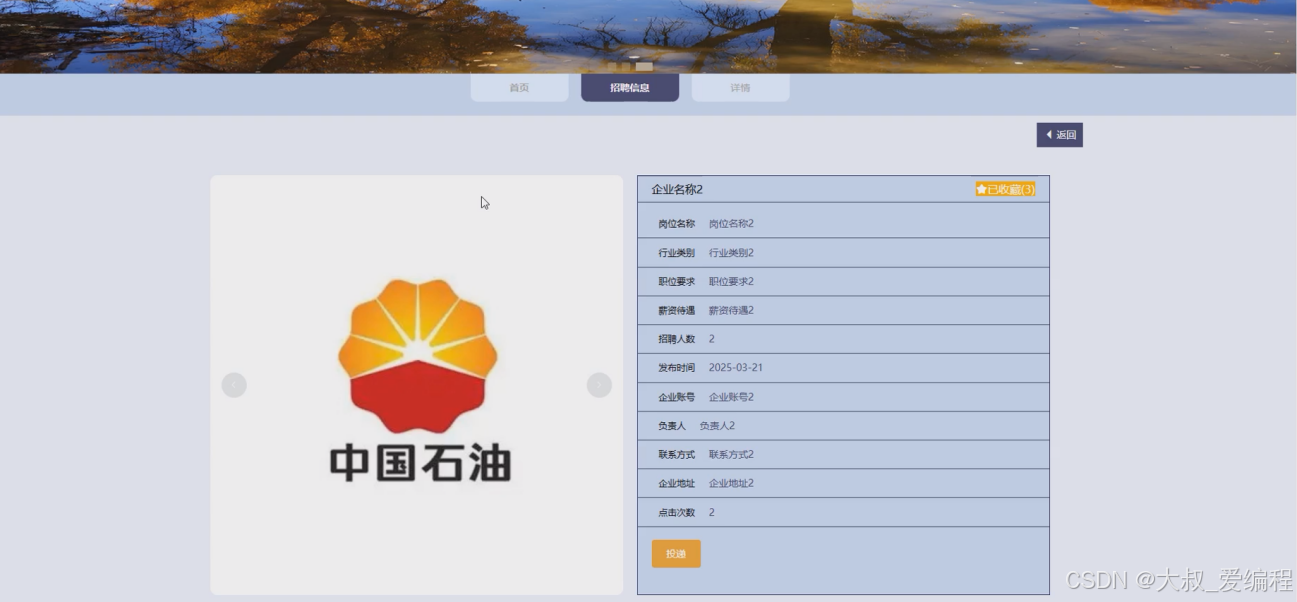Viewport: 1297px width, 602px height.
Task: Select the first banner carousel indicator dot
Action: pyautogui.click(x=611, y=67)
